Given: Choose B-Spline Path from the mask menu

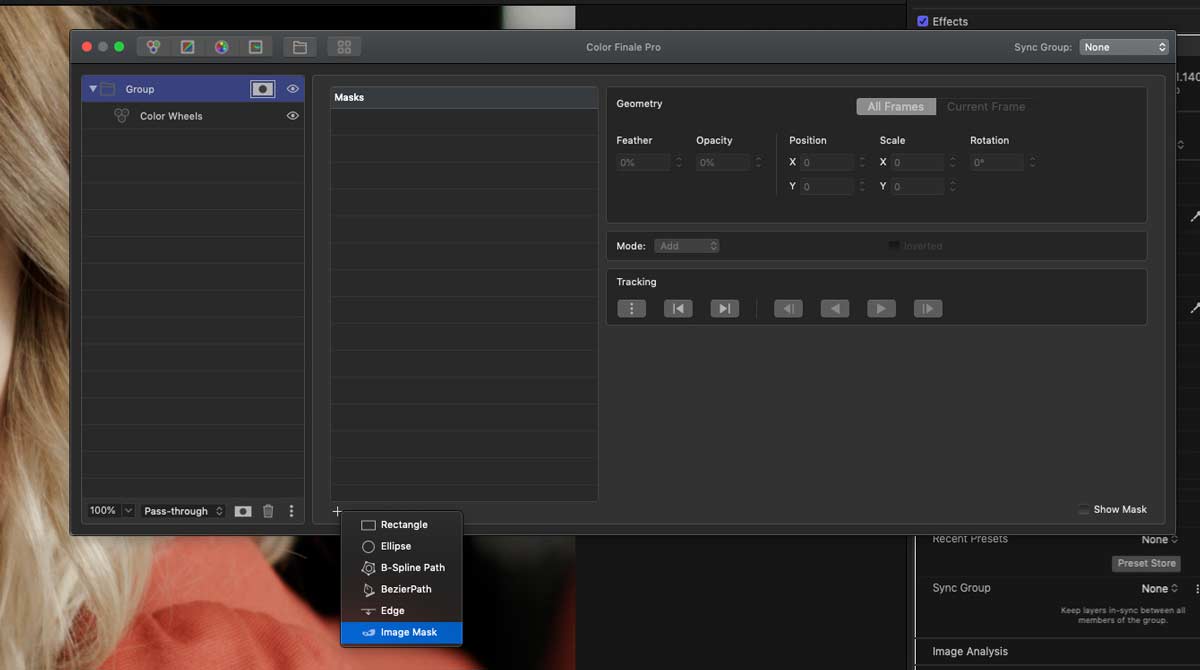Looking at the screenshot, I should click(401, 568).
